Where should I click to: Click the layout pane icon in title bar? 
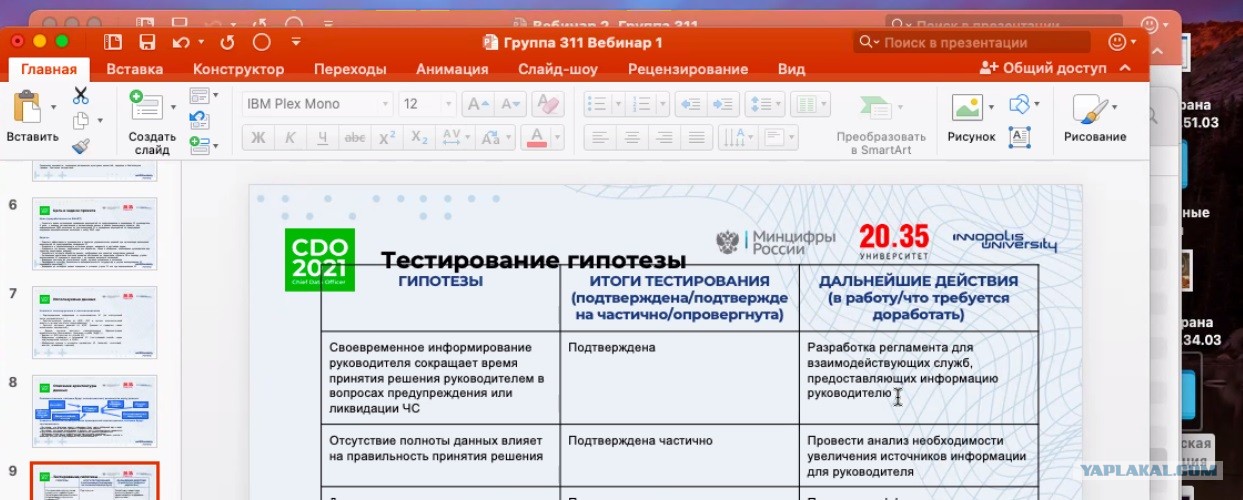click(113, 42)
